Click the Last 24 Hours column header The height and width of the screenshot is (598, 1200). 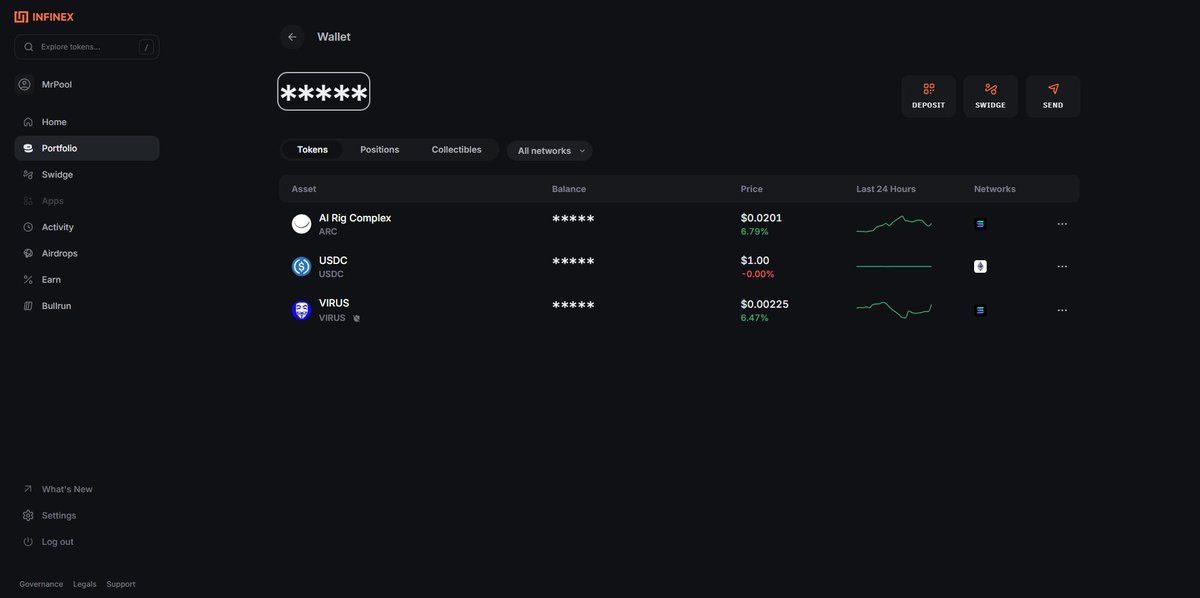(x=886, y=189)
